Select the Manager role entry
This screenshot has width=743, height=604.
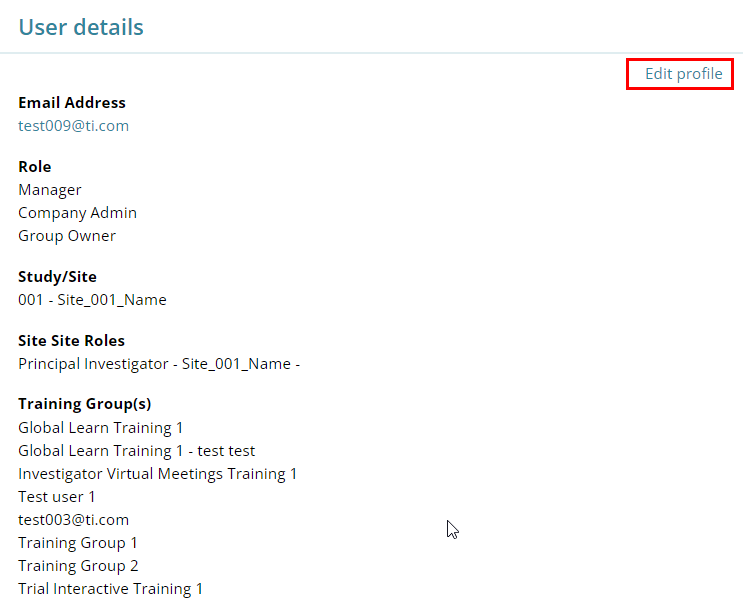coord(50,190)
